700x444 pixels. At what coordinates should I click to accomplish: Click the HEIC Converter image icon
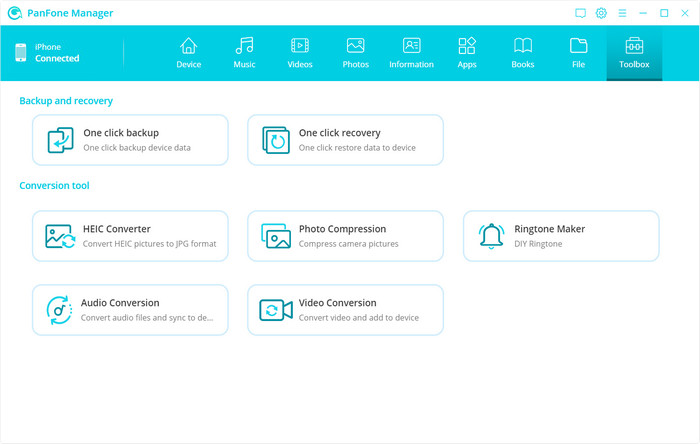(60, 237)
